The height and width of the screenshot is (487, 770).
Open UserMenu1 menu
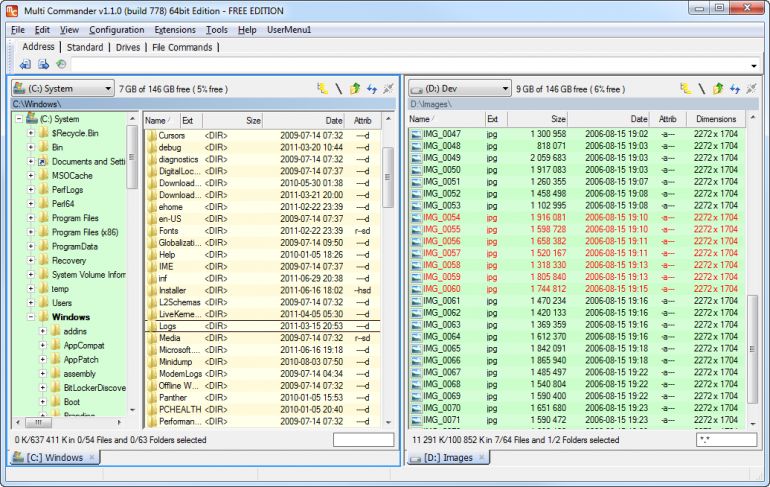tap(289, 30)
